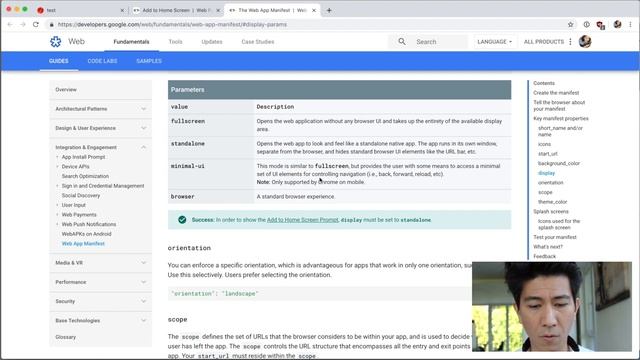Click the Google account avatar on page
The height and width of the screenshot is (360, 640).
click(x=585, y=42)
